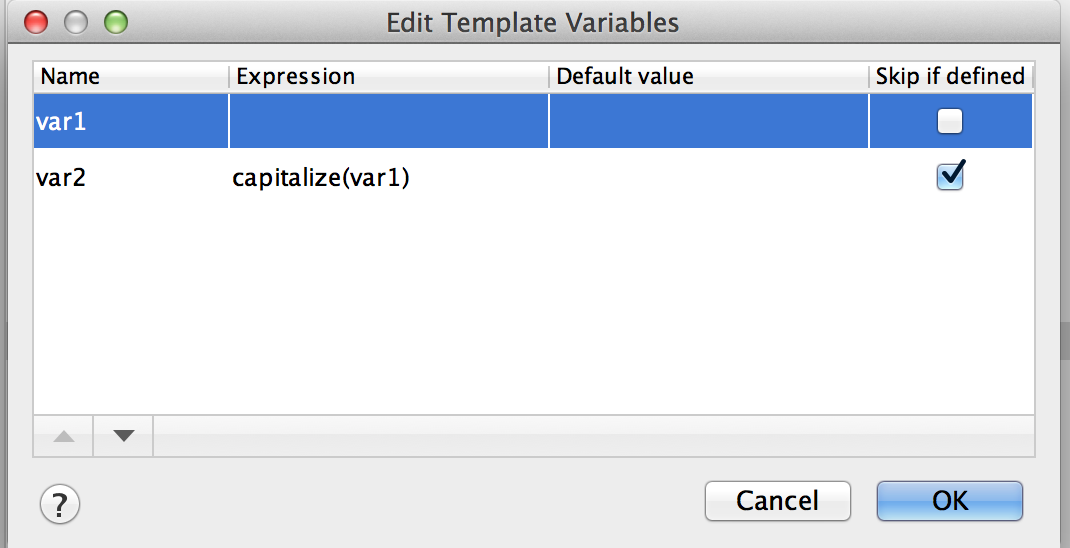Click the Default value column header
1070x548 pixels.
pyautogui.click(x=709, y=76)
